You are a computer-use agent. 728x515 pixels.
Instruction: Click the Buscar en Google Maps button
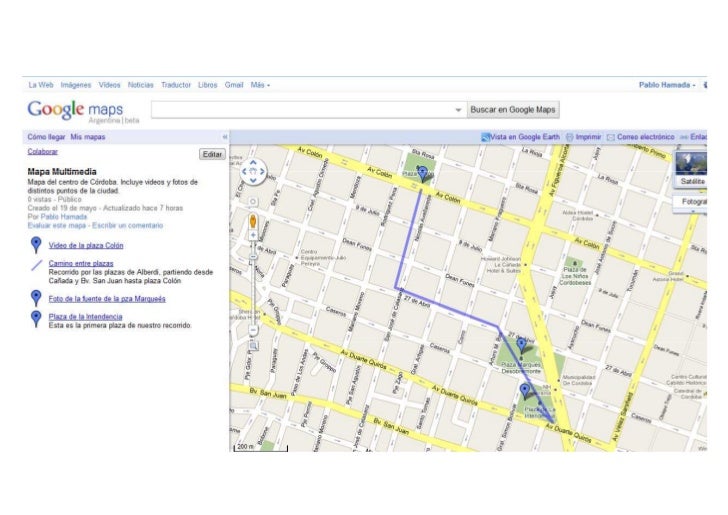click(513, 110)
